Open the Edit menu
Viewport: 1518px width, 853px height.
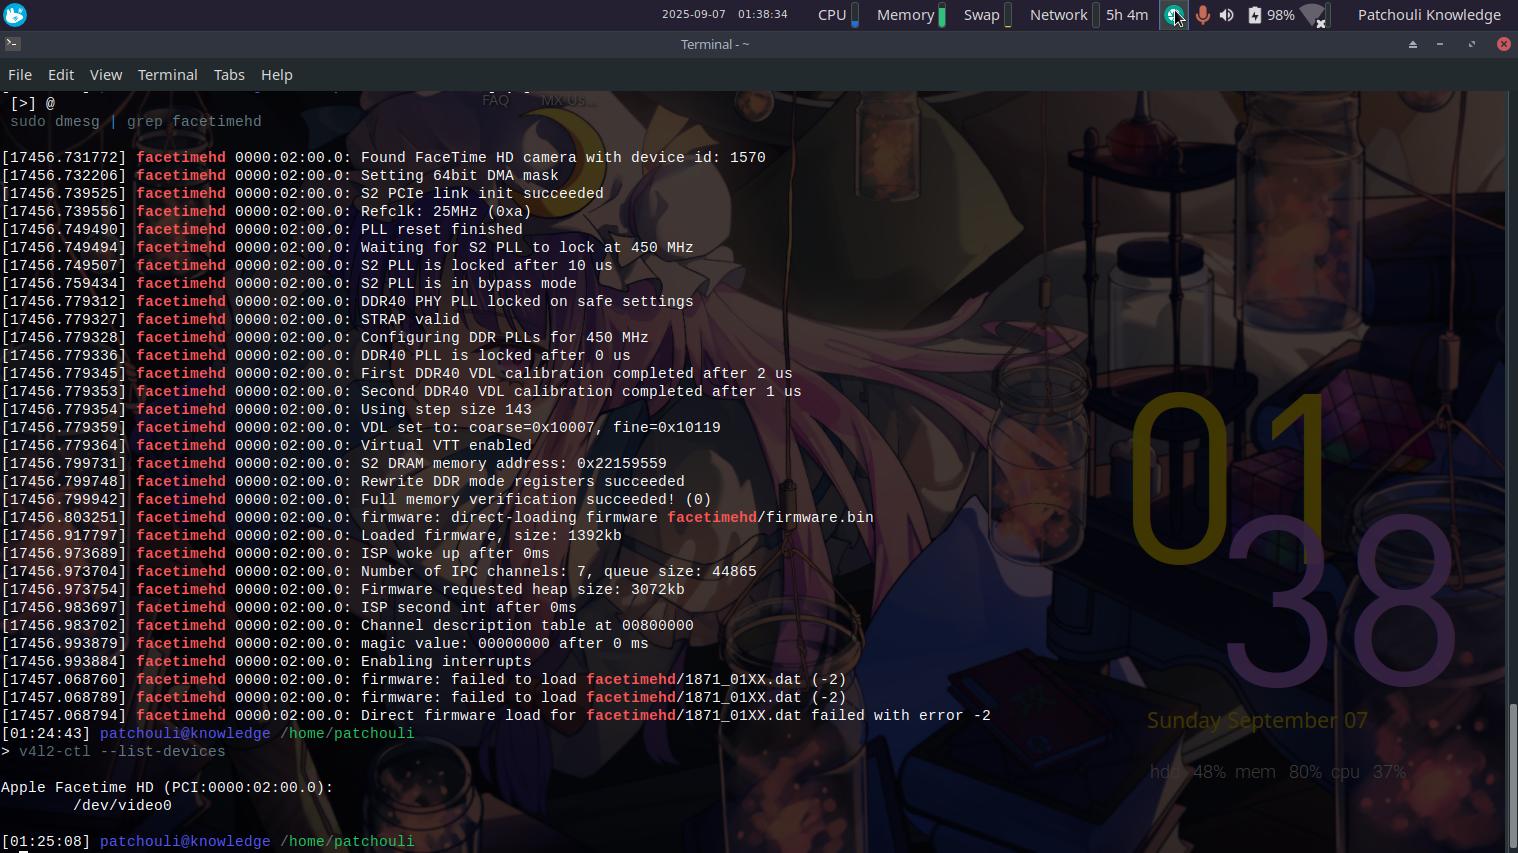click(x=61, y=75)
